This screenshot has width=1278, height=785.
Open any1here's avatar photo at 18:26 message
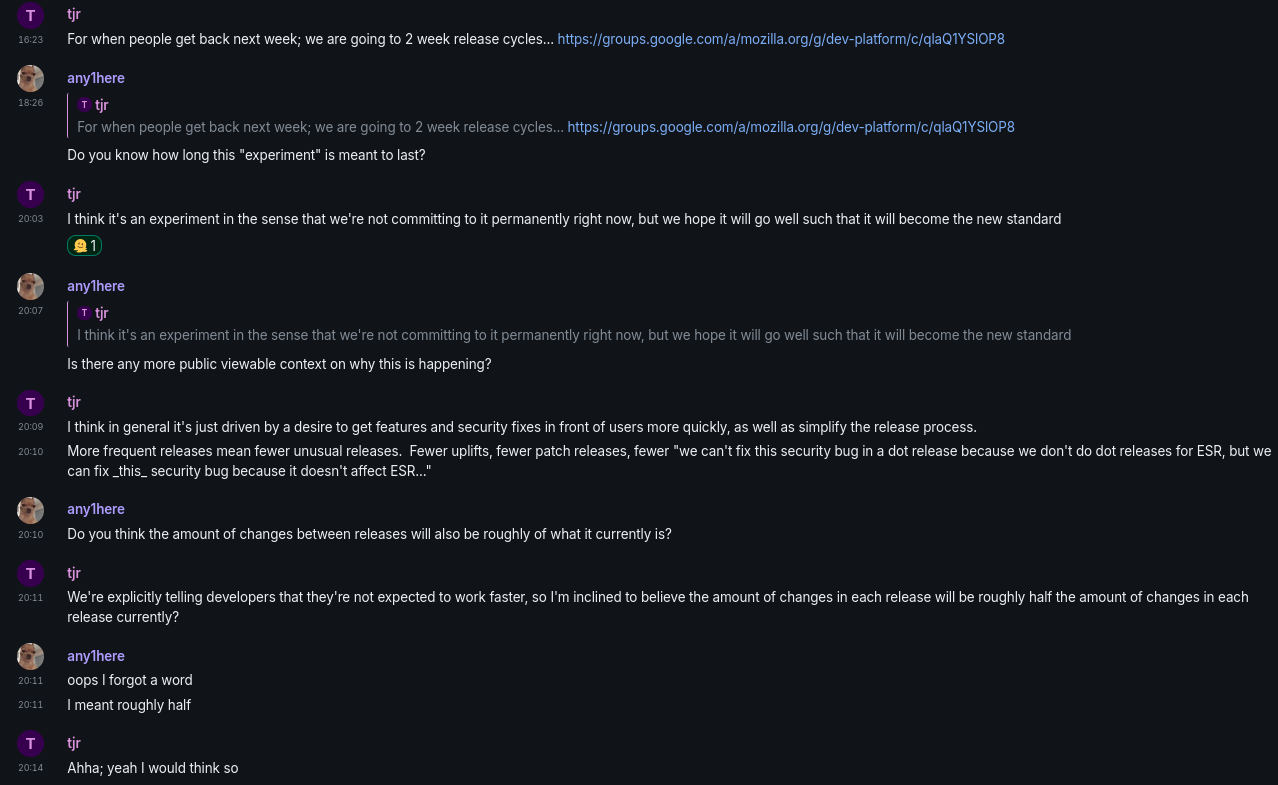pyautogui.click(x=30, y=78)
